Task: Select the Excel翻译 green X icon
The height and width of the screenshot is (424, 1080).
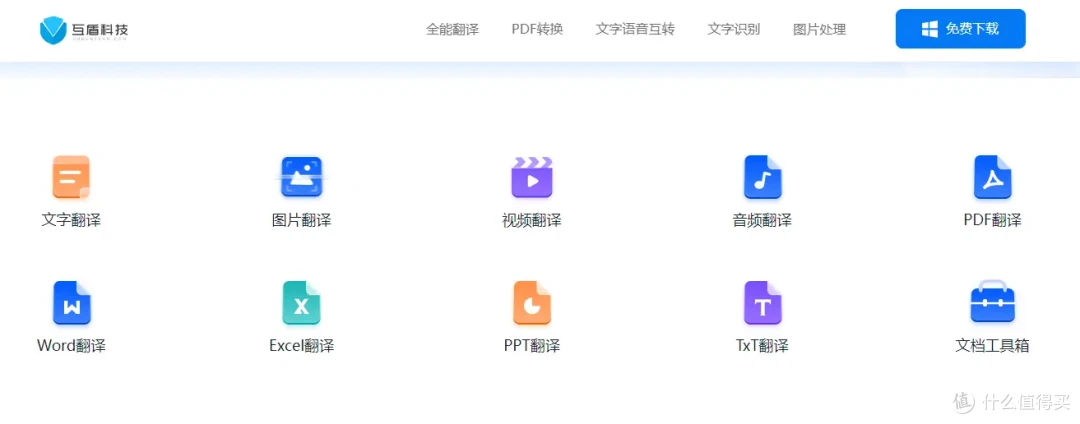Action: point(302,303)
